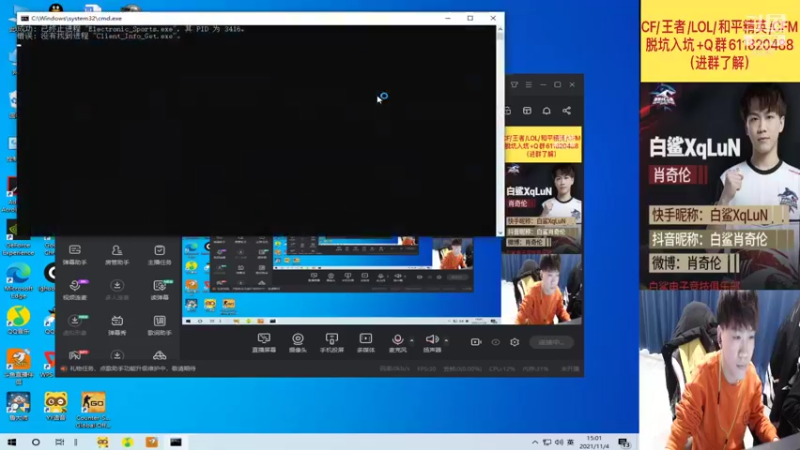Open Windows Start menu
Viewport: 800px width, 450px height.
pyautogui.click(x=11, y=442)
